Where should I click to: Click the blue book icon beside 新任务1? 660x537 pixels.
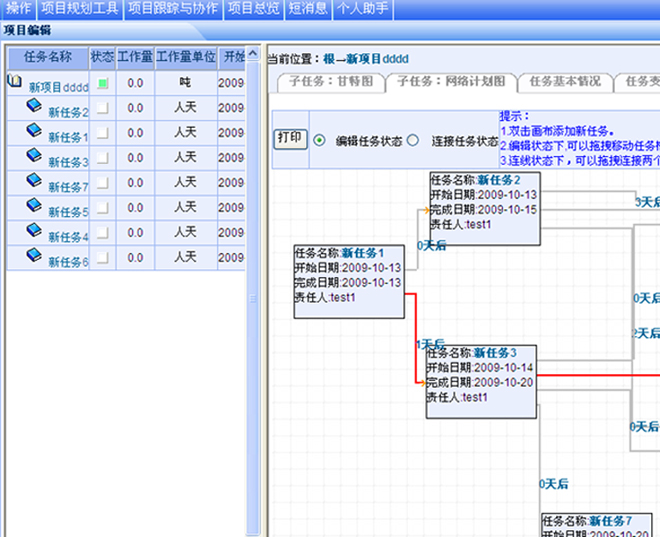click(33, 131)
